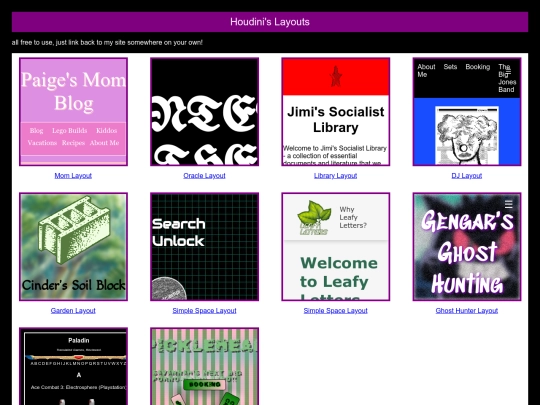Click the Search Unlock grid thumbnail
This screenshot has width=540, height=405.
point(205,247)
